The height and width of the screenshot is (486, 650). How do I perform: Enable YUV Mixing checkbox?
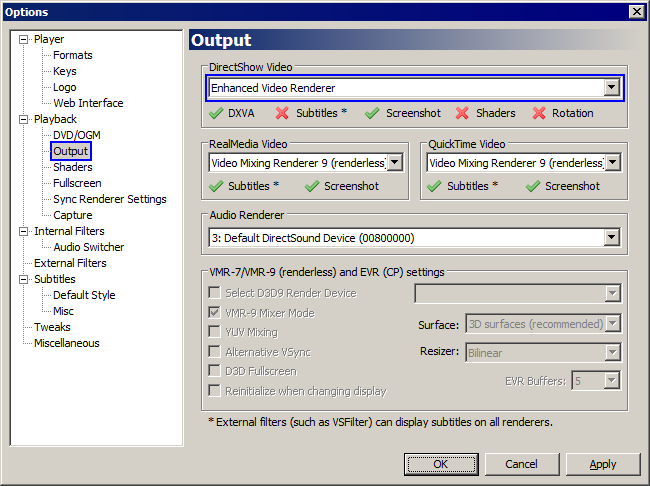(214, 332)
